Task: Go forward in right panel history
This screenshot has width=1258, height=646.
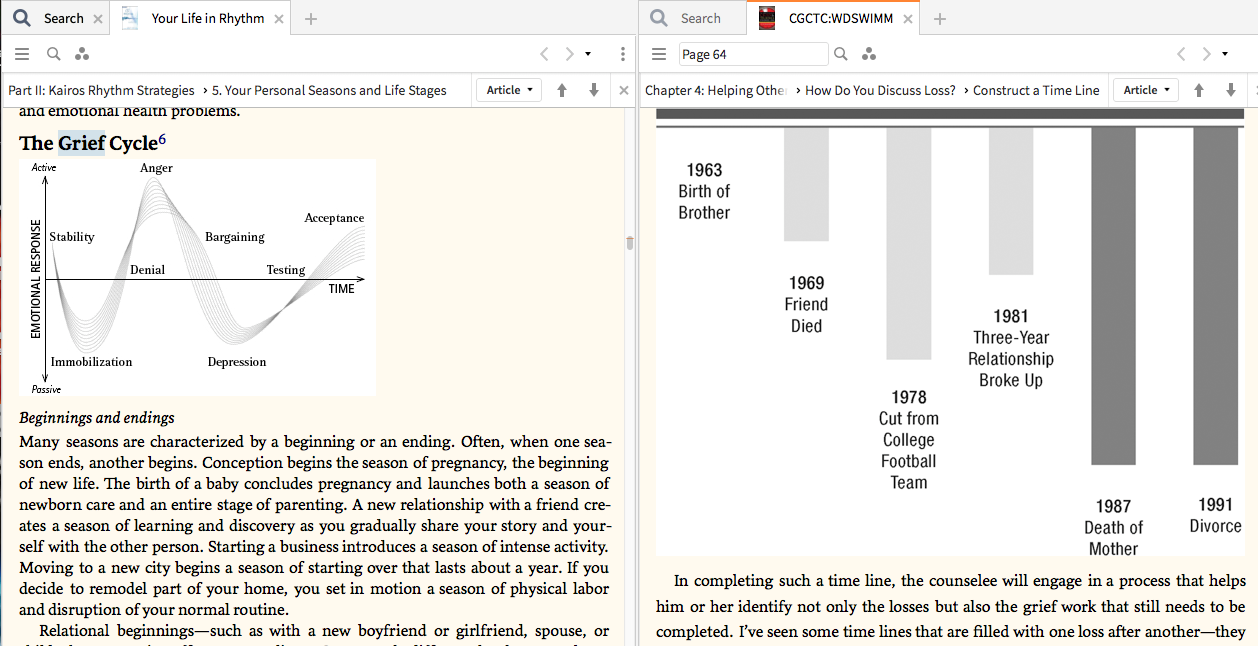Action: [x=1207, y=54]
